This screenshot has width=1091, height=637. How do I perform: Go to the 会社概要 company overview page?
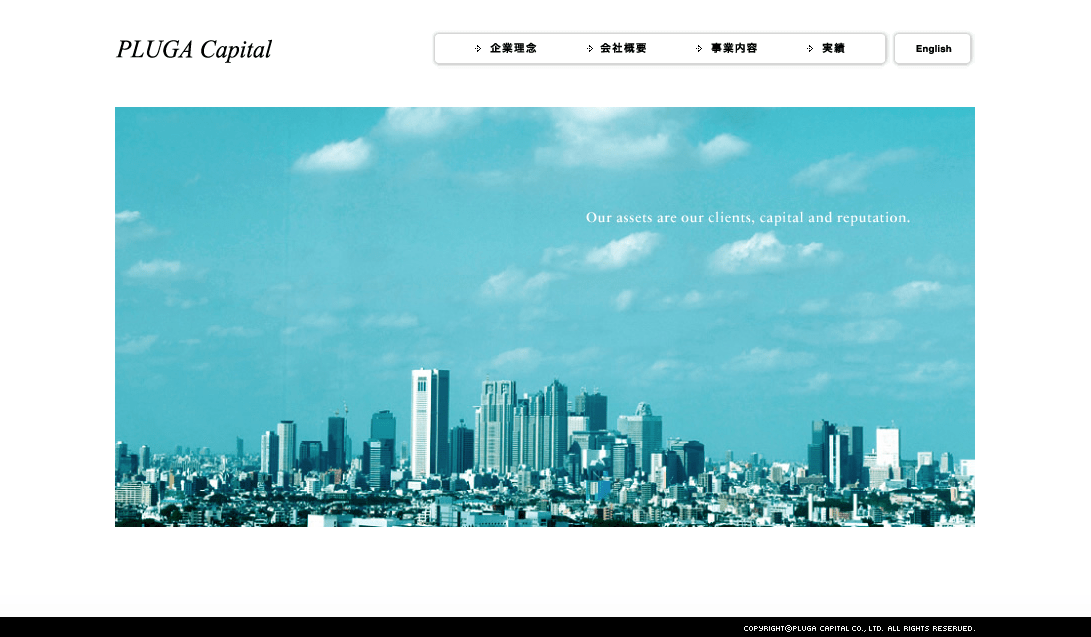pos(623,48)
